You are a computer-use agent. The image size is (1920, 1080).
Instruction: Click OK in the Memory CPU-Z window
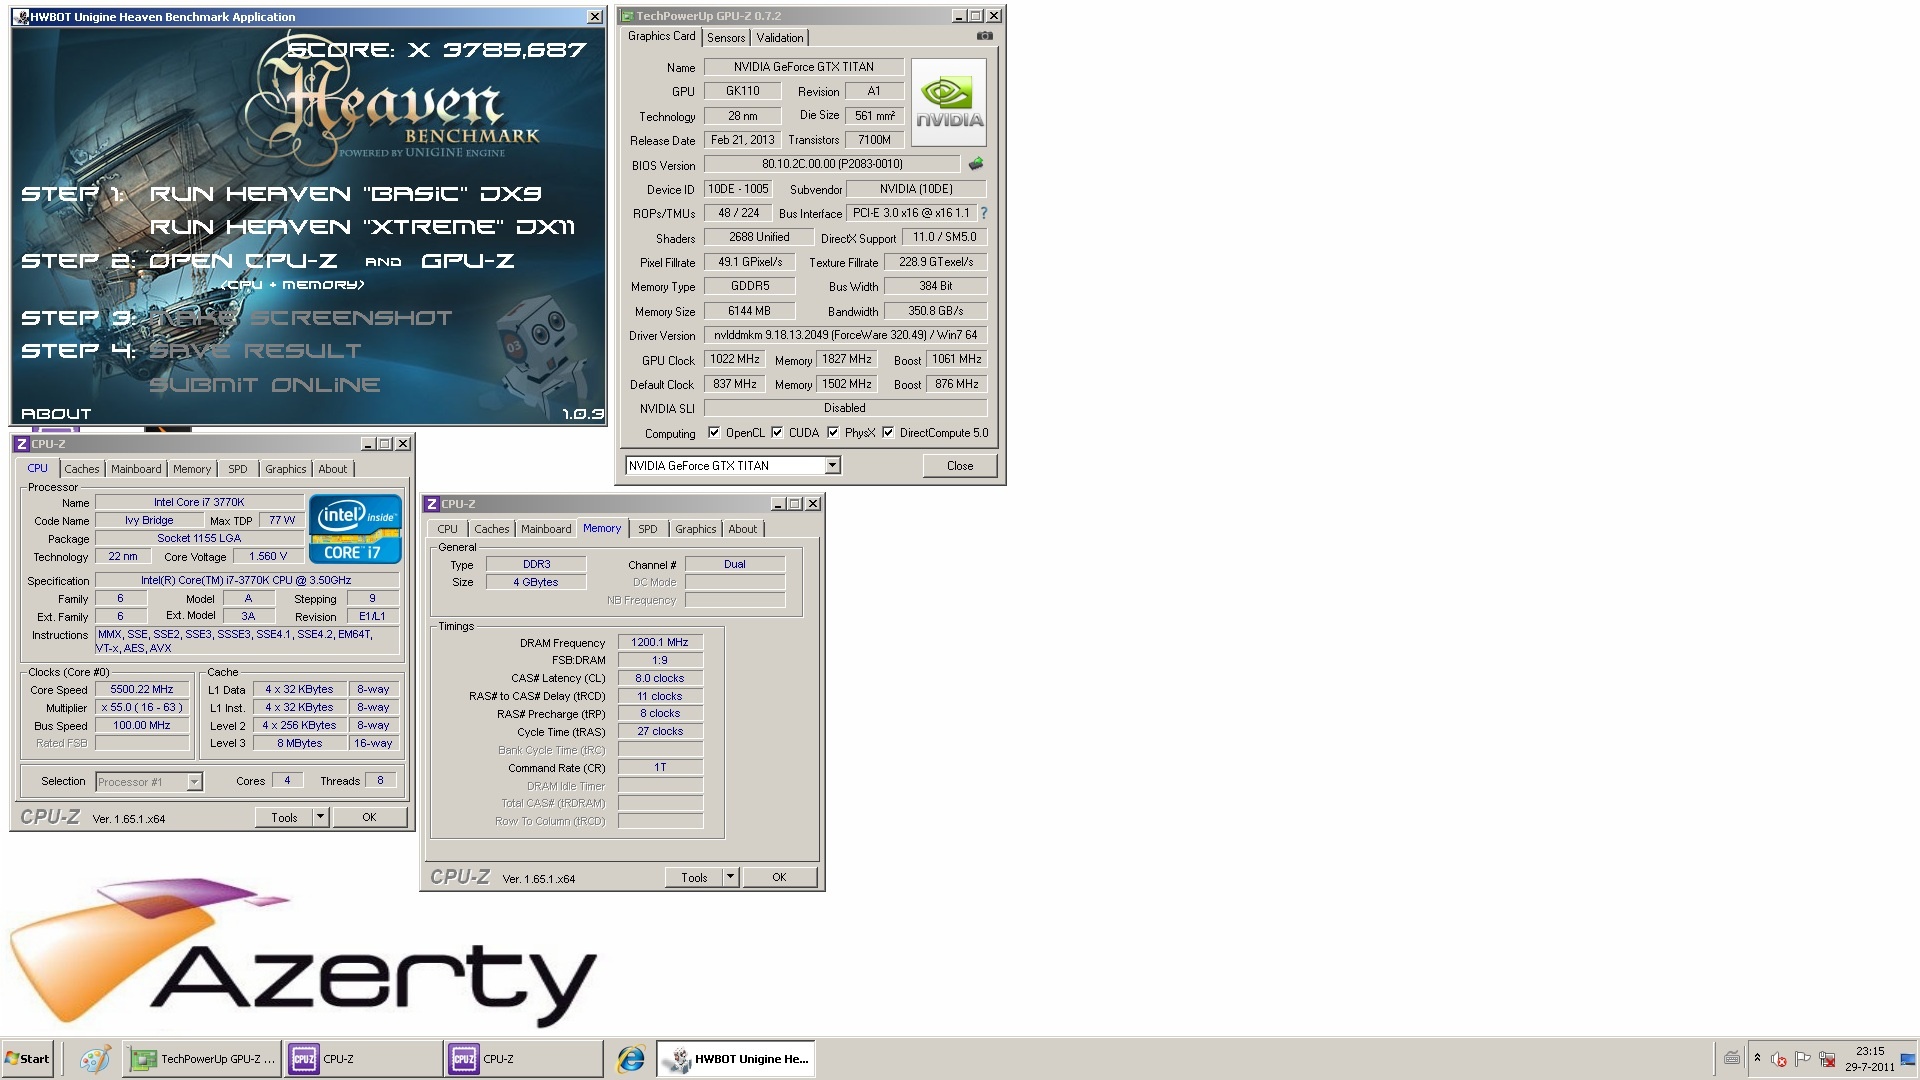point(779,877)
